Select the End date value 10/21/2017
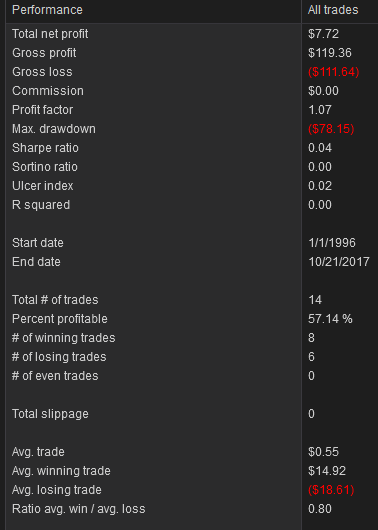378x530 pixels. (x=339, y=262)
